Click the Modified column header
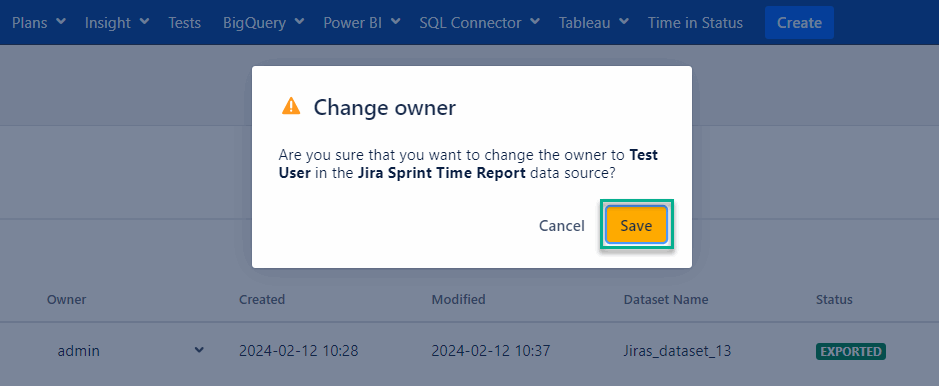Image resolution: width=939 pixels, height=386 pixels. [x=458, y=299]
